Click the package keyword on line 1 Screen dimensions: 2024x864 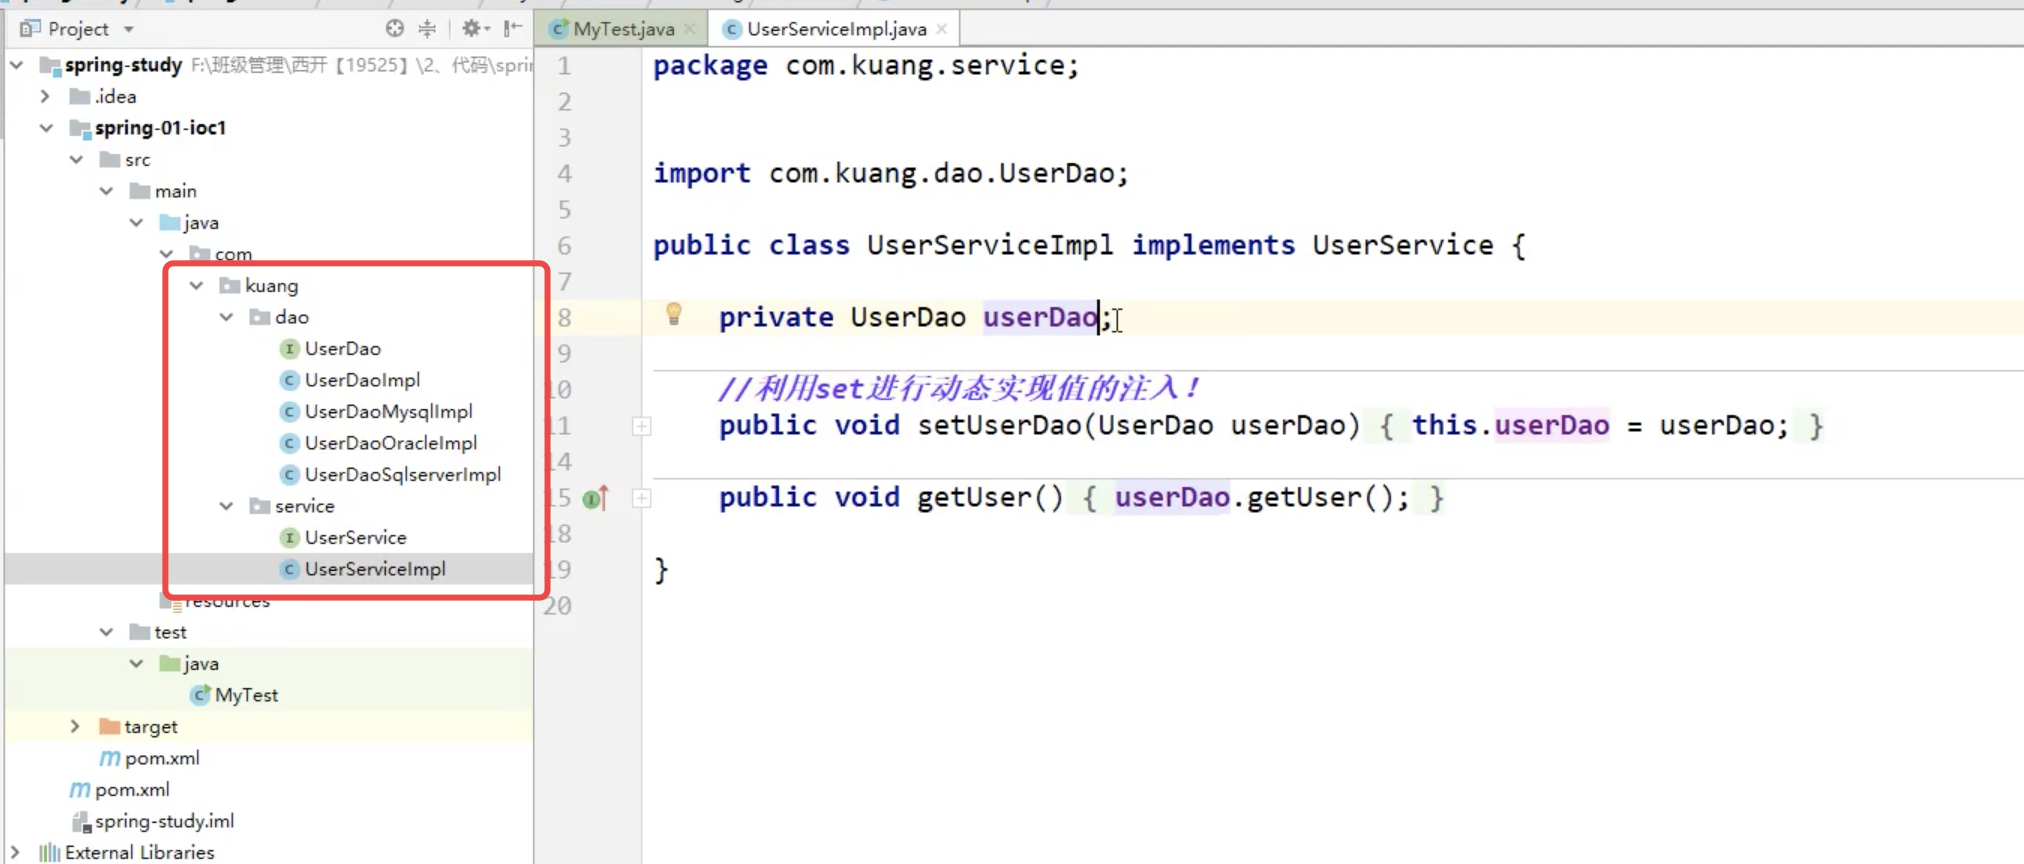click(711, 66)
